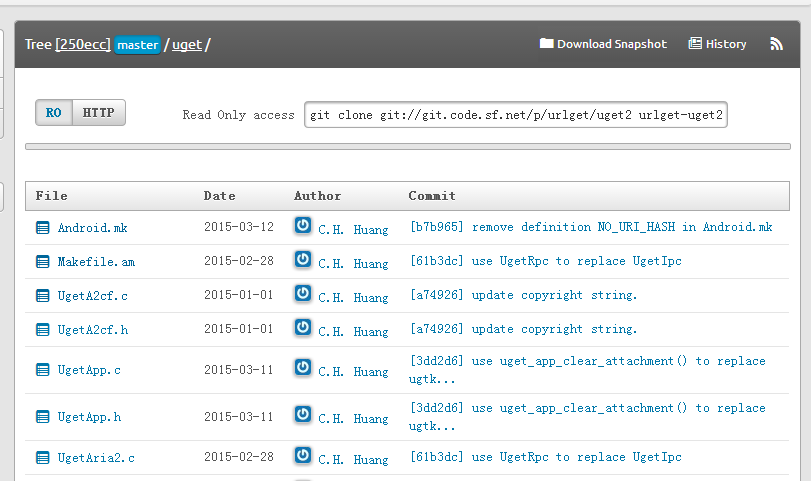Open the UgetA2cf.h file
This screenshot has width=811, height=481.
(x=93, y=330)
